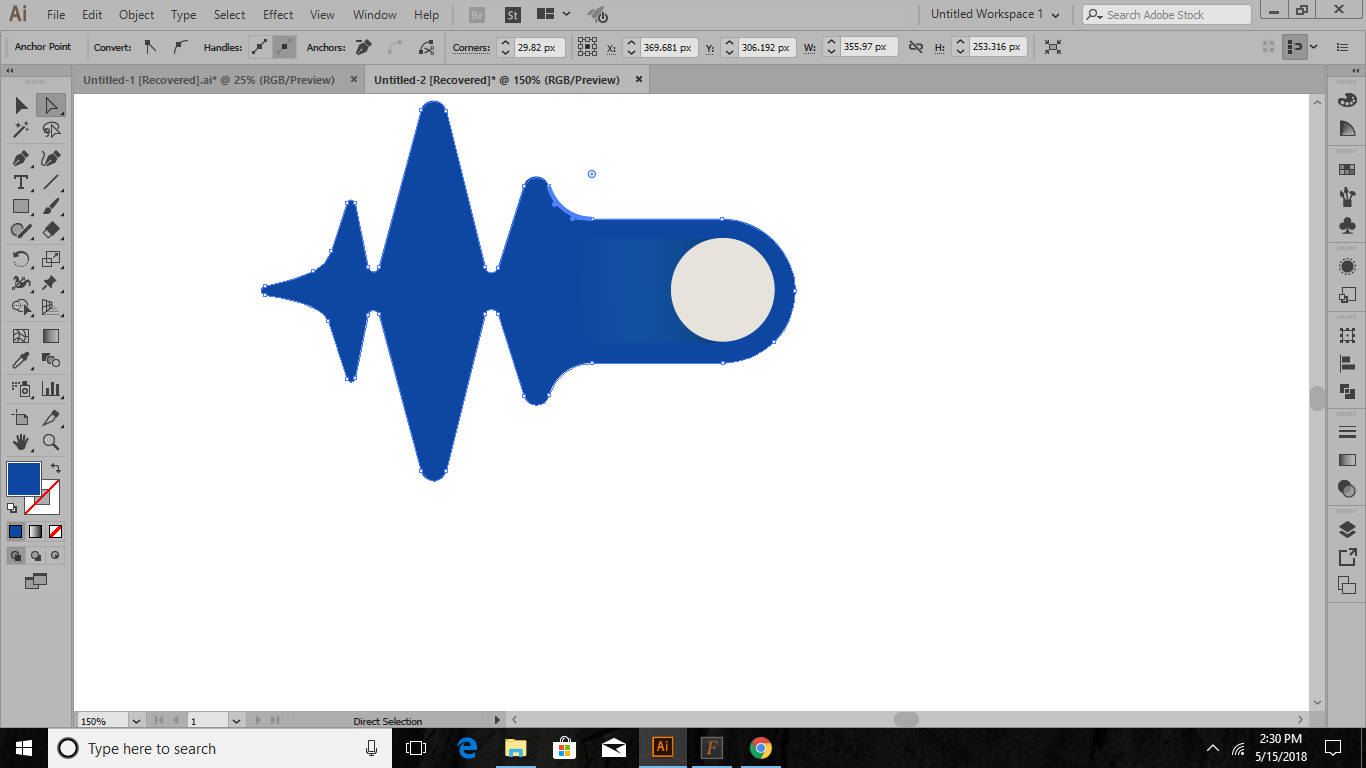This screenshot has height=768, width=1366.
Task: Select the Eraser tool
Action: pos(50,230)
